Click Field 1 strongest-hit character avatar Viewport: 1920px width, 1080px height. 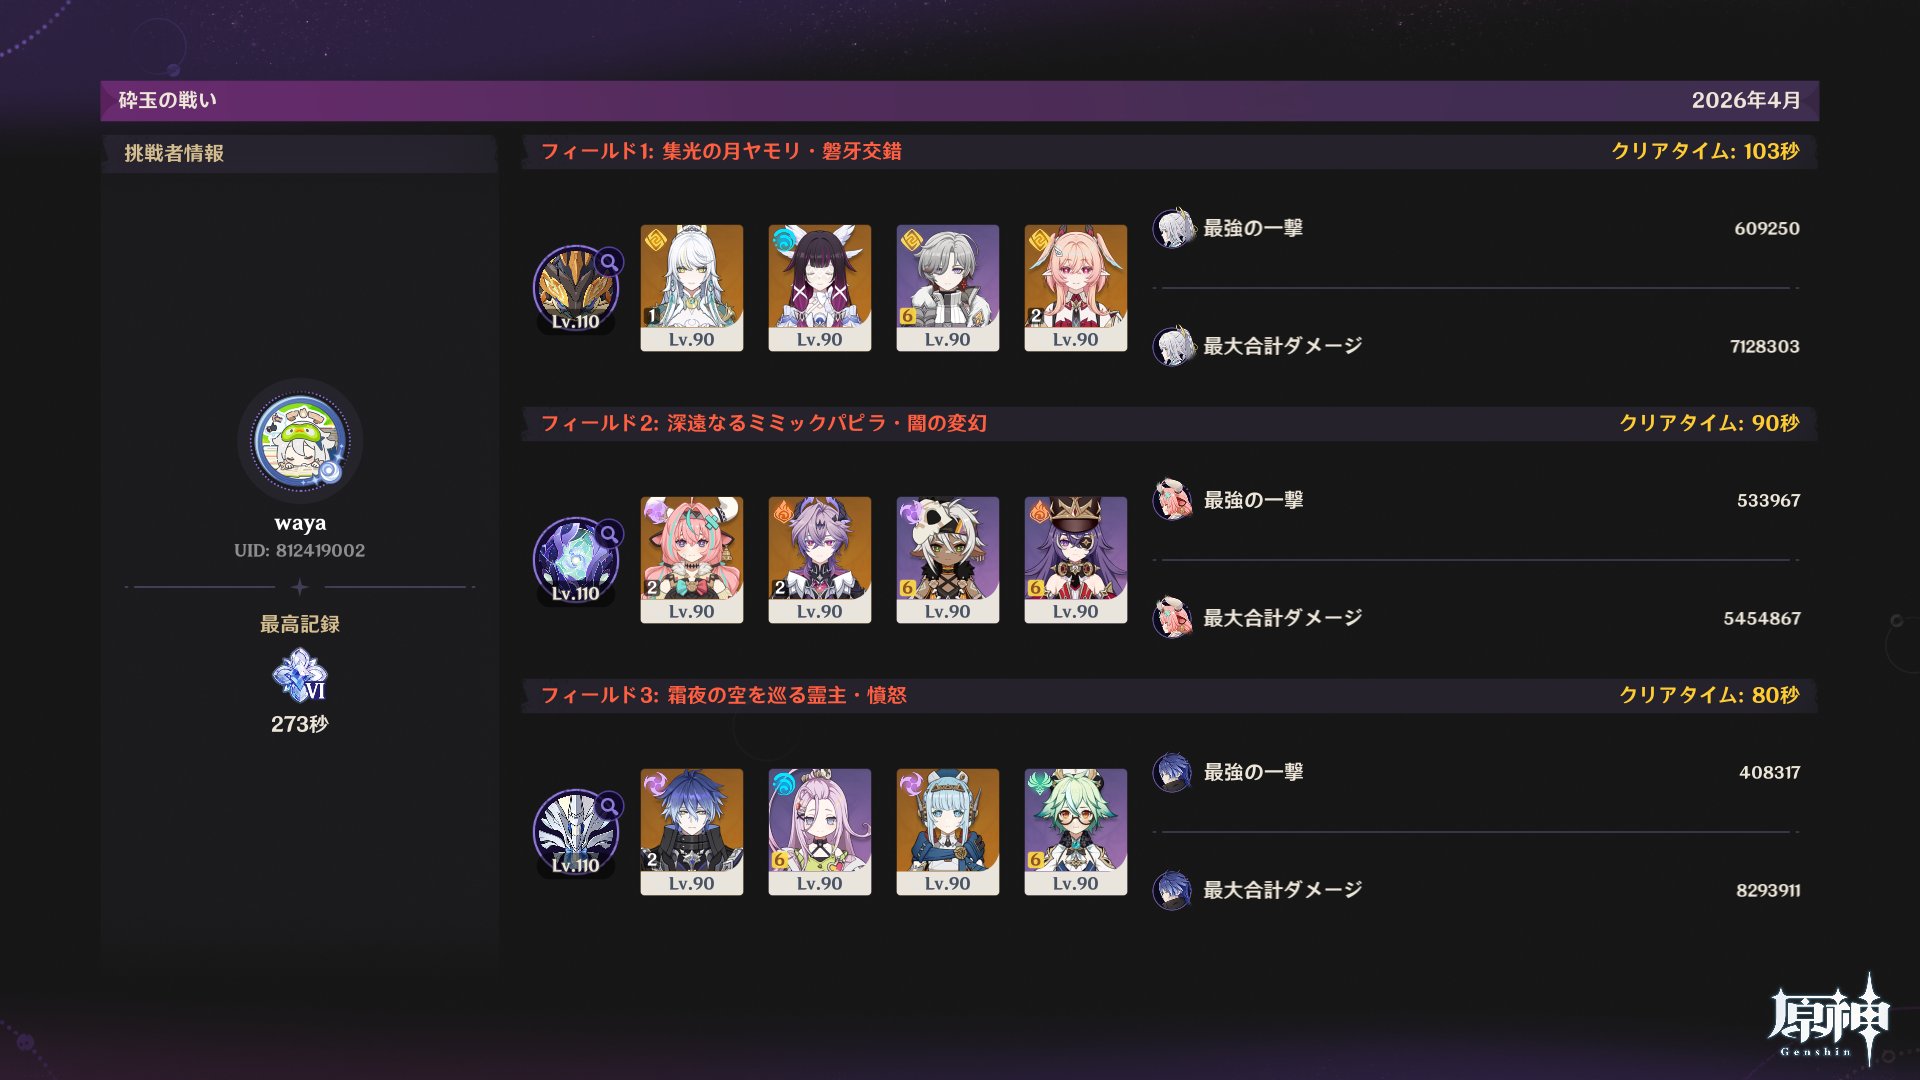1174,228
